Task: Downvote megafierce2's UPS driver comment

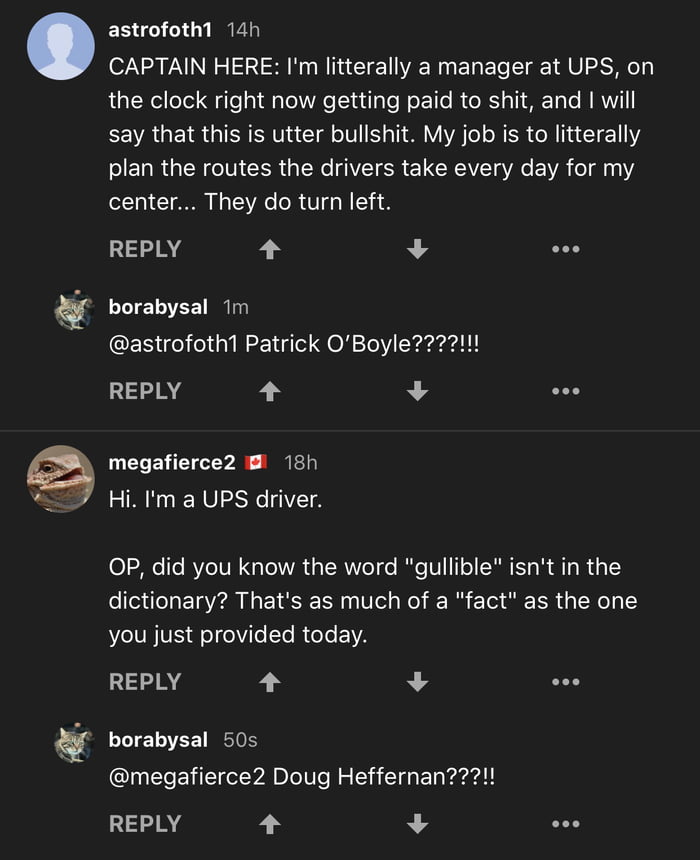Action: click(x=418, y=682)
